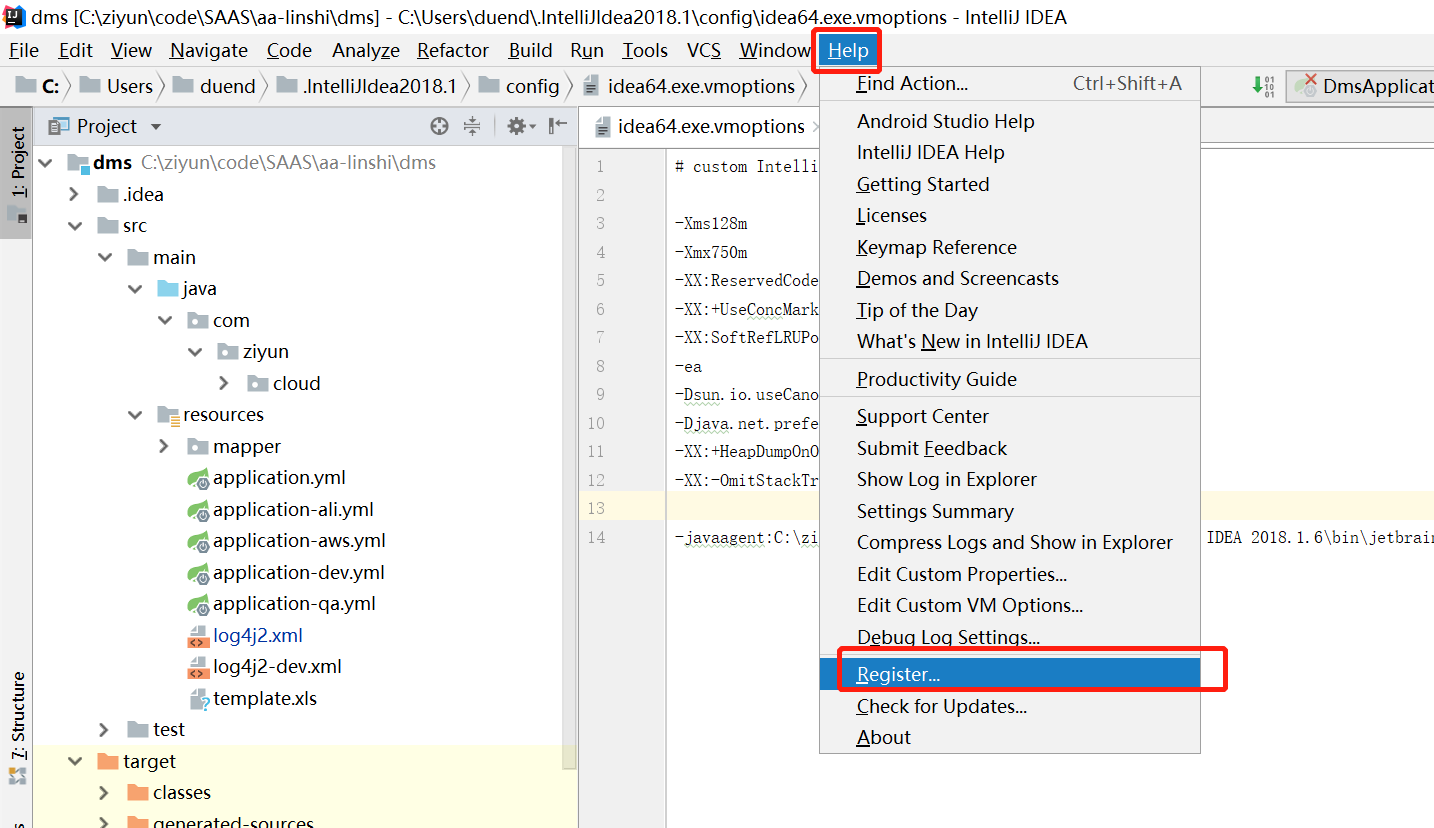Open the View menu

(x=131, y=50)
